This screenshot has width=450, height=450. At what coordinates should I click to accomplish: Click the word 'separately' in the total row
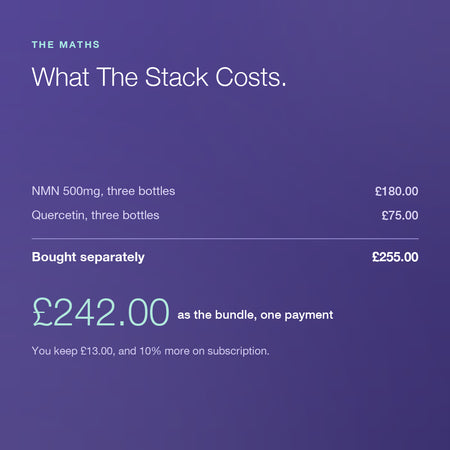pos(112,257)
